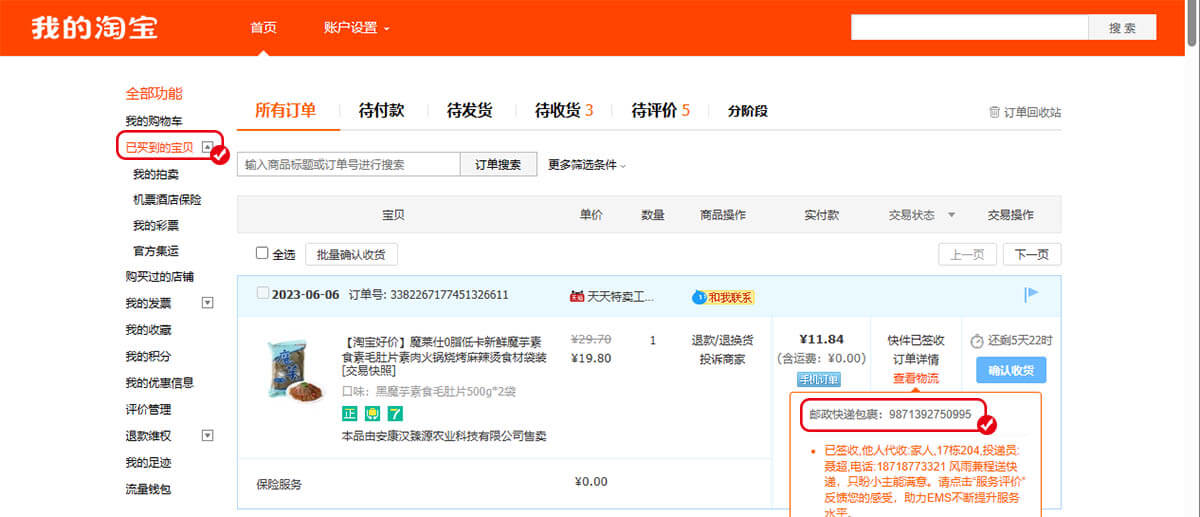Open 流量钱包 in the sidebar

pyautogui.click(x=148, y=489)
